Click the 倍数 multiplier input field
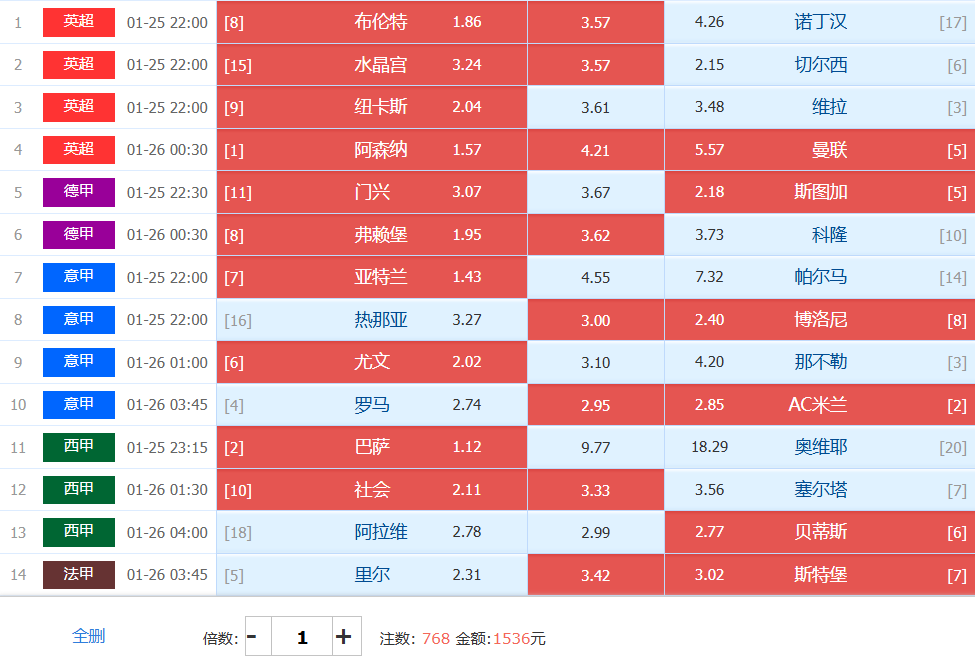Screen dimensions: 975x657 302,636
